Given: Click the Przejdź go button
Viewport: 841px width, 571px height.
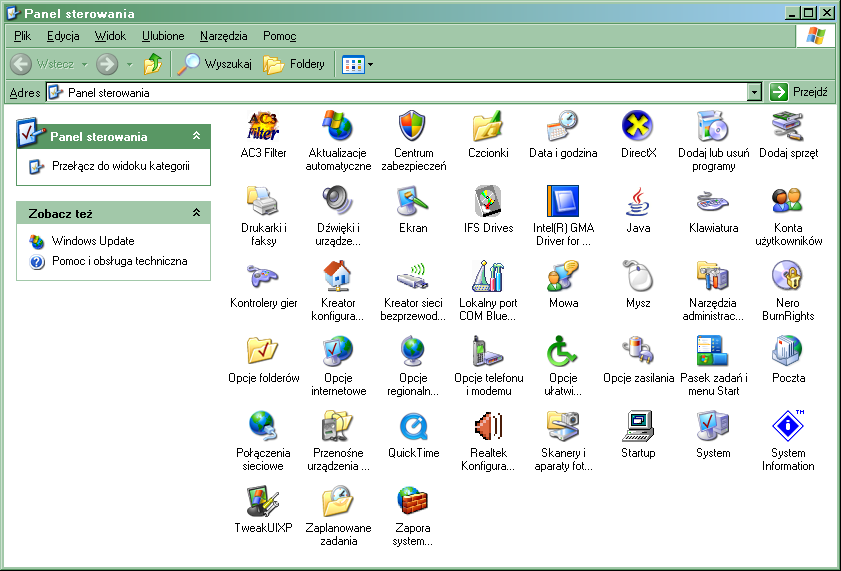Looking at the screenshot, I should (799, 92).
